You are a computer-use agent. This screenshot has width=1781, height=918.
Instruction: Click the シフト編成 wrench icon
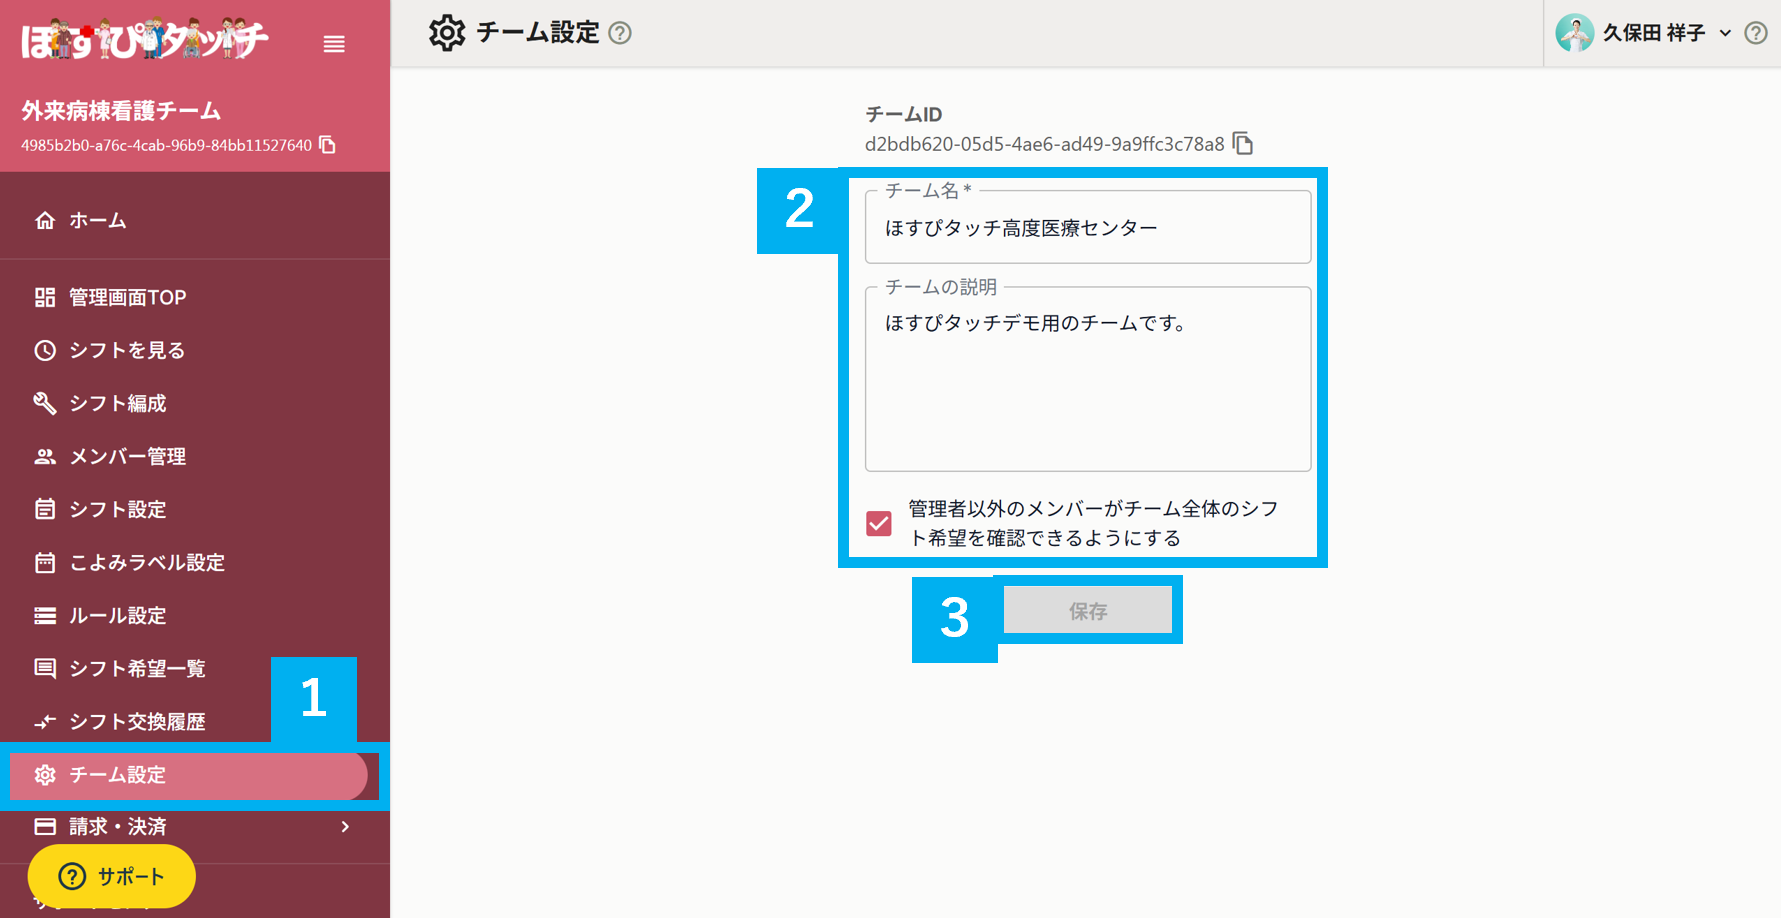tap(45, 403)
